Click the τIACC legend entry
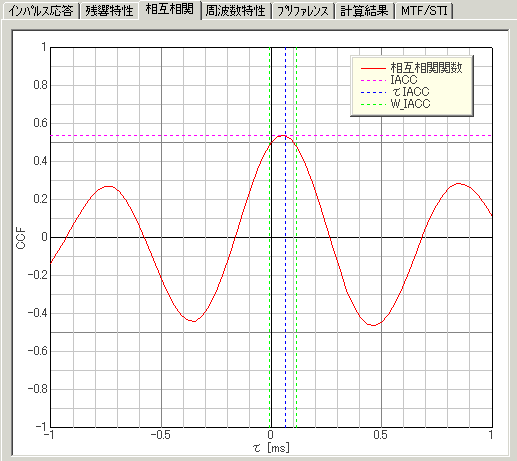 (411, 92)
